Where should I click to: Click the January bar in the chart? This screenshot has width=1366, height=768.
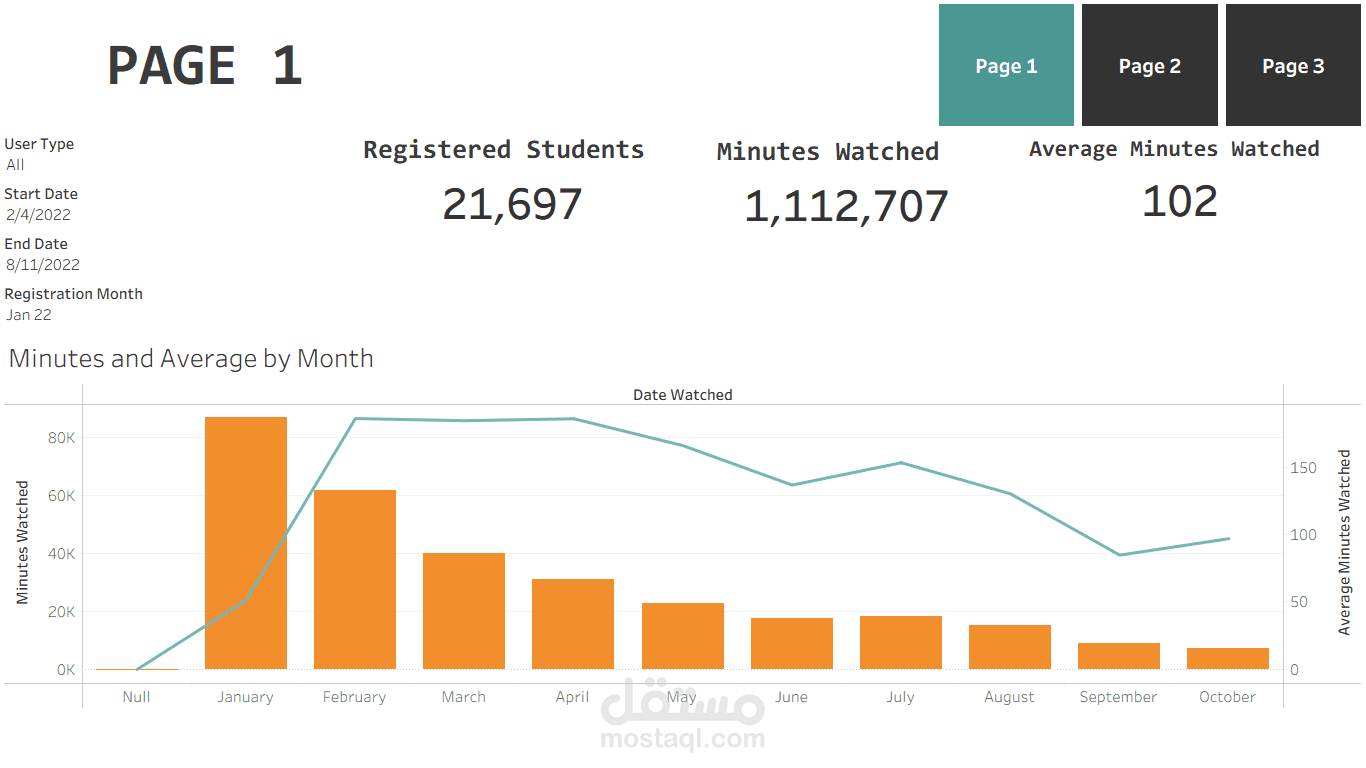pos(245,540)
